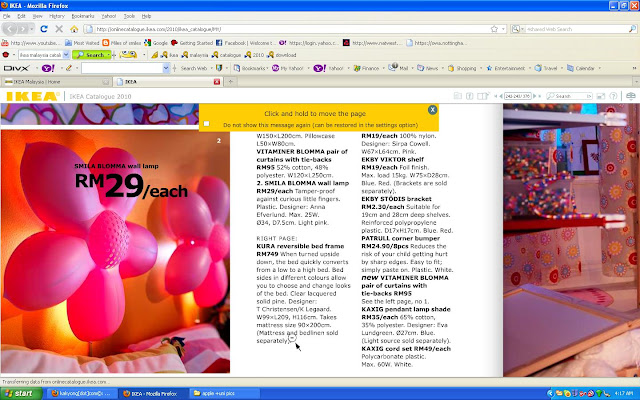Click the Stop loading X icon
This screenshot has width=640, height=400.
pos(59,29)
